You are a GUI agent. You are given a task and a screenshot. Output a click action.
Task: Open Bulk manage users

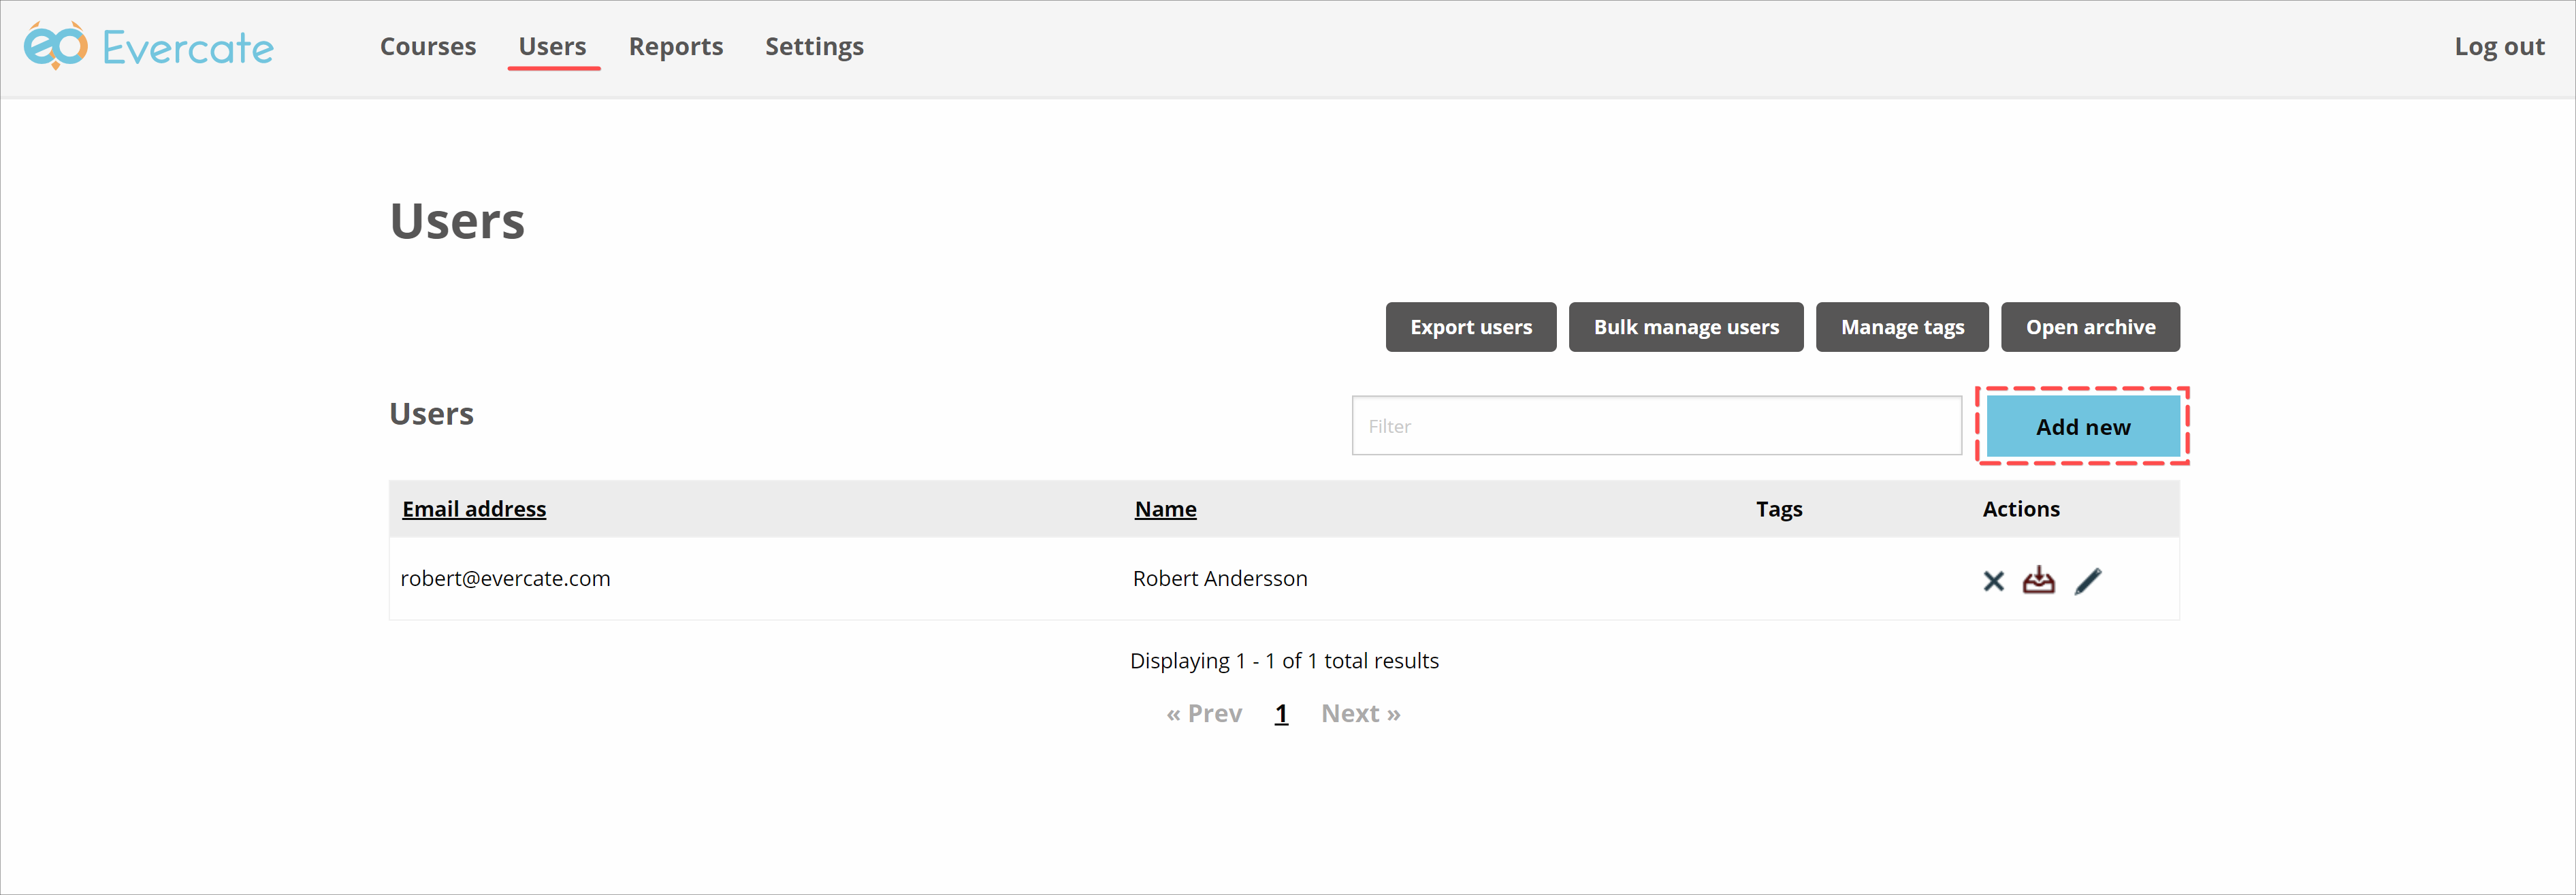click(1686, 327)
